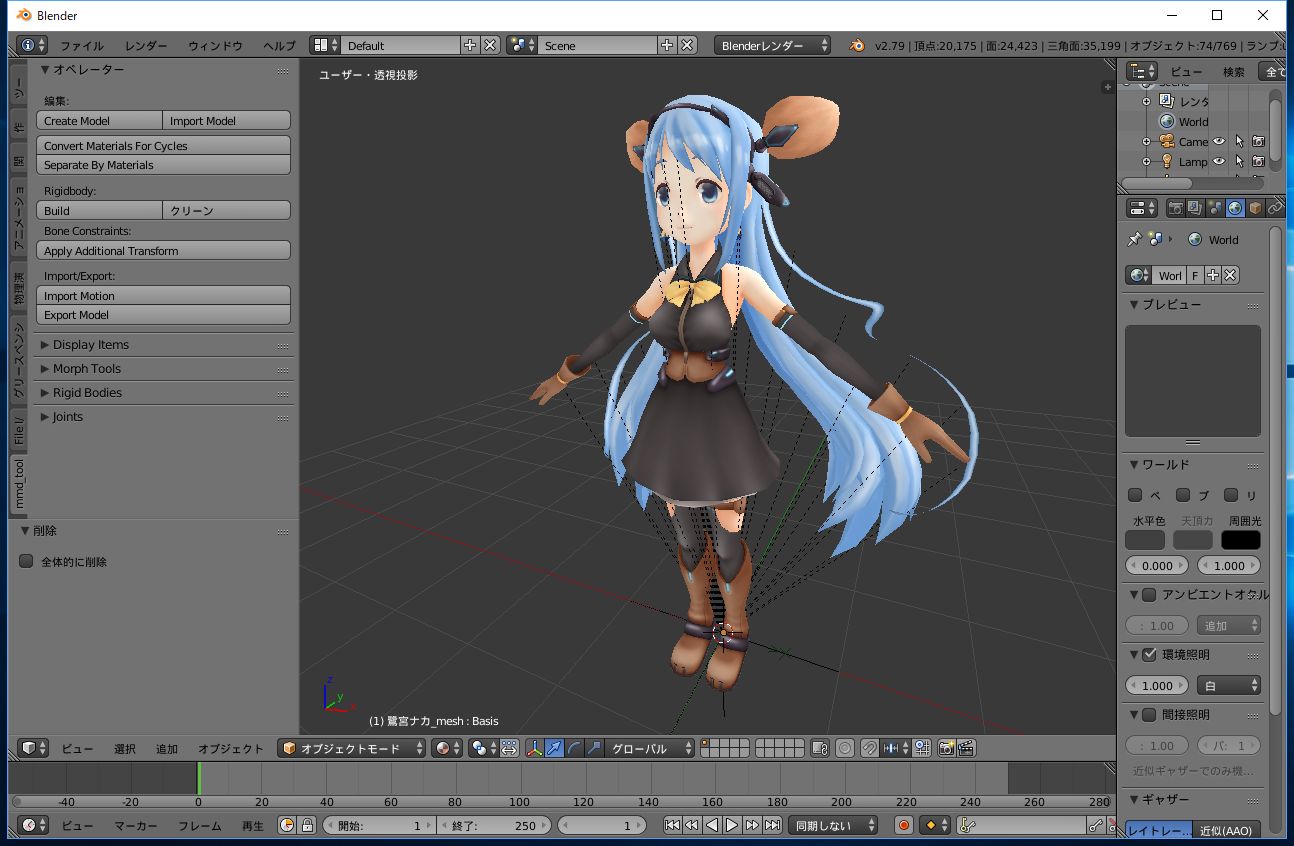The image size is (1294, 846).
Task: Enable the アンビエントオクルージョン checkbox
Action: 1149,594
